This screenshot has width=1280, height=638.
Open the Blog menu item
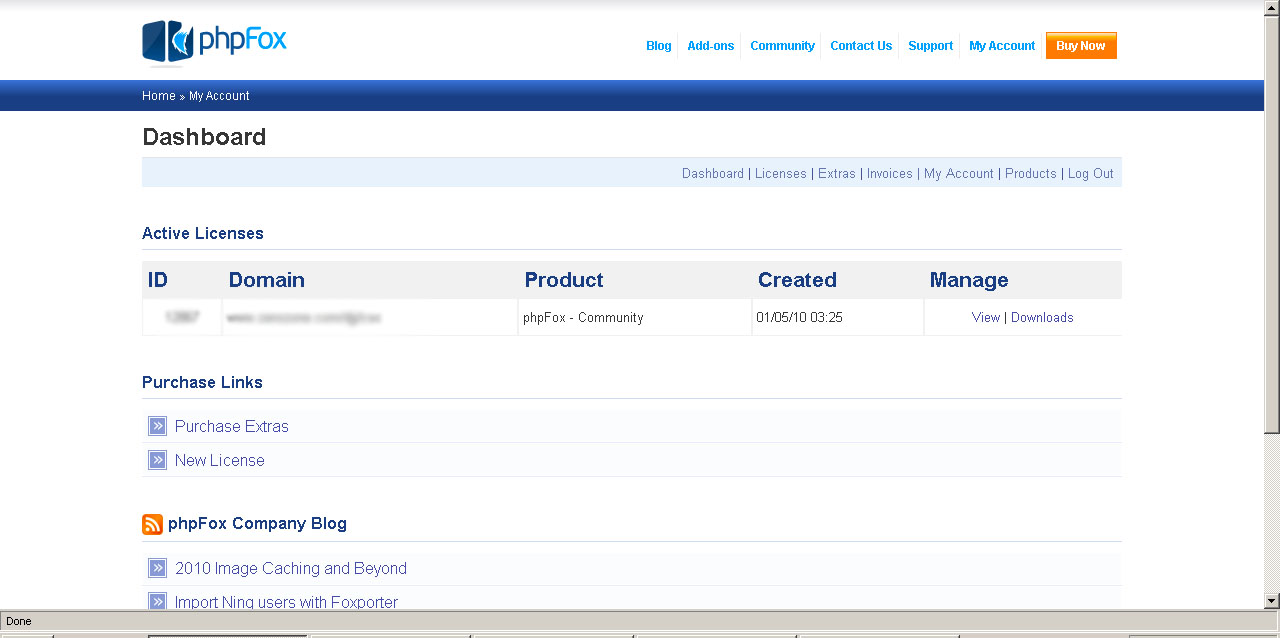point(659,46)
